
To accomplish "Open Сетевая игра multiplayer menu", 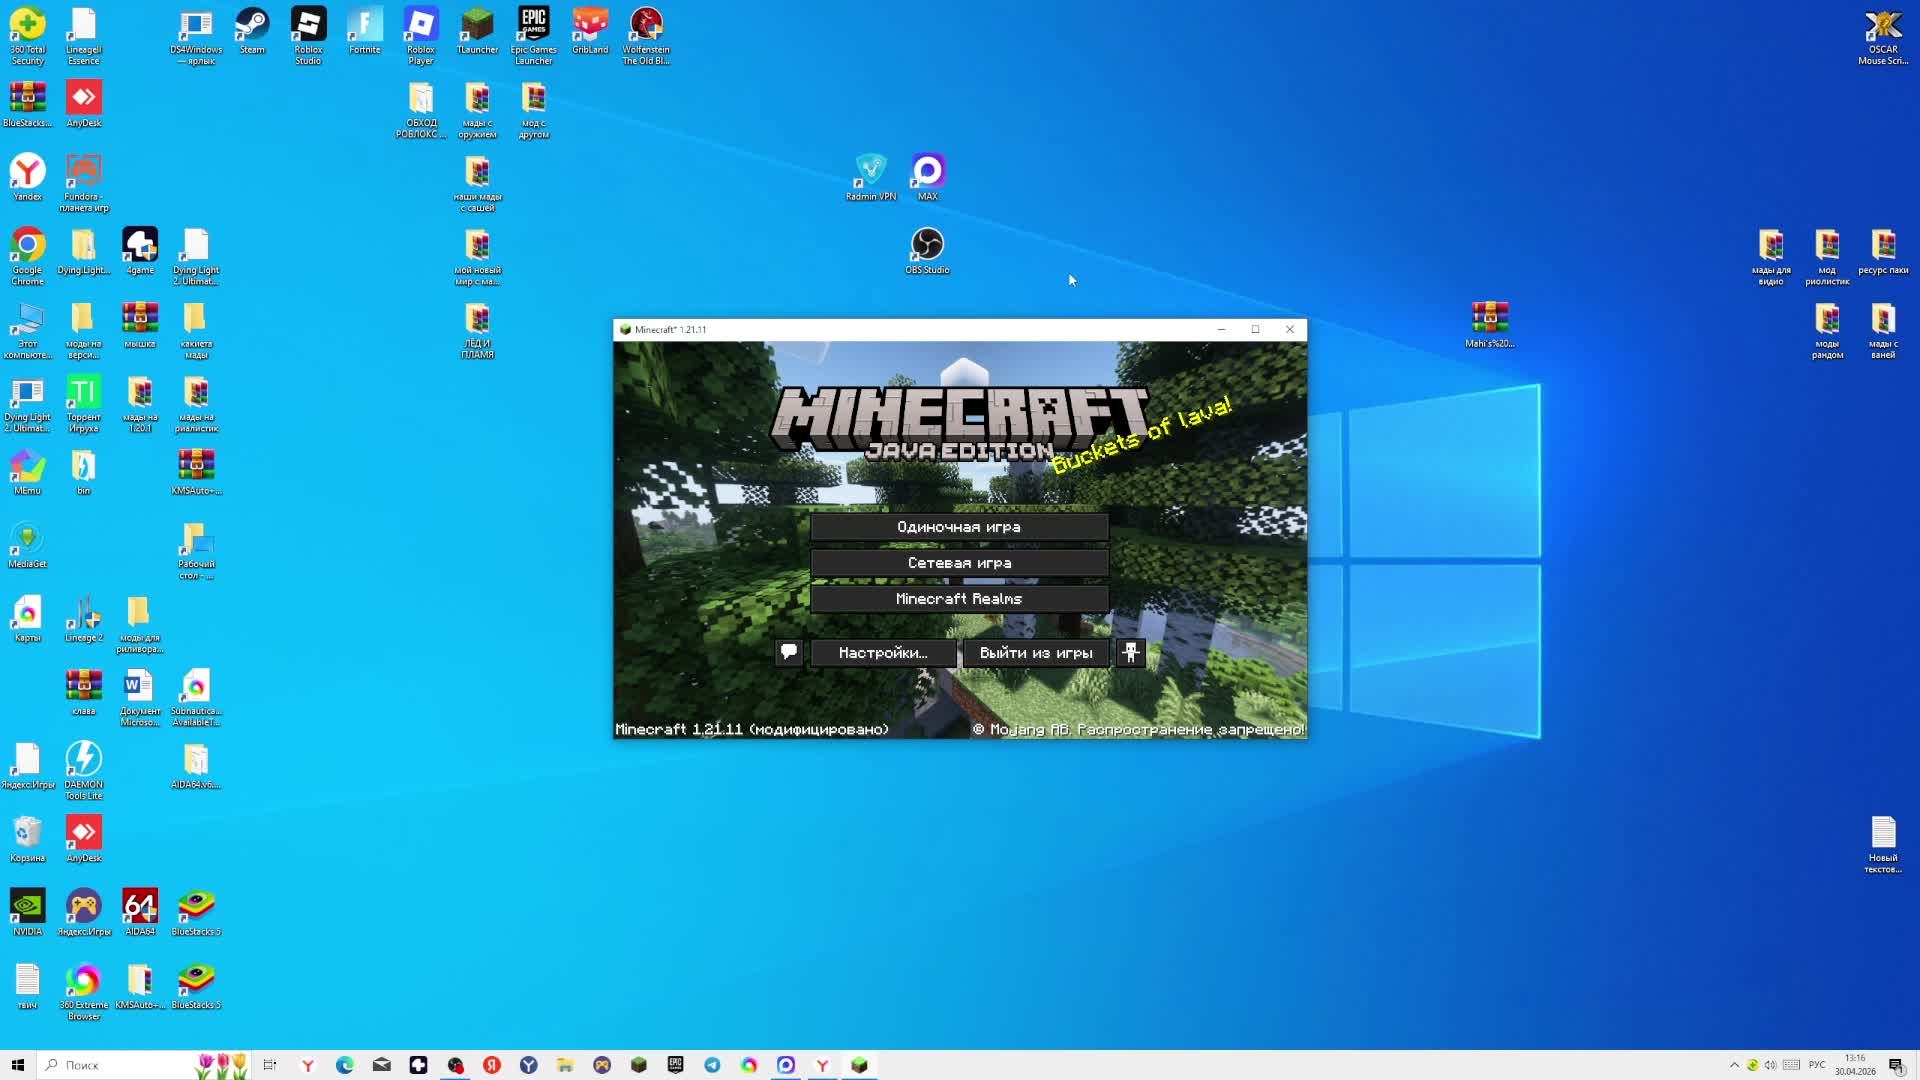I will click(959, 563).
